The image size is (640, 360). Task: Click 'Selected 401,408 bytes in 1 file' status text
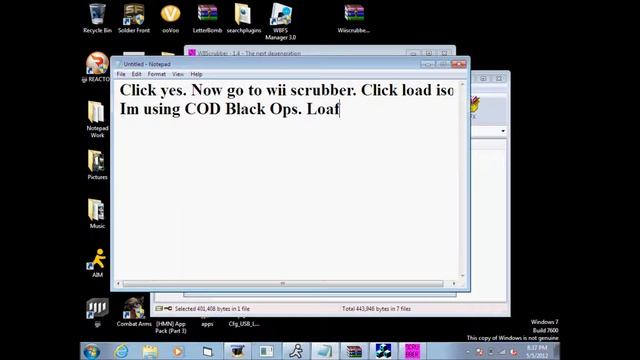[x=212, y=309]
